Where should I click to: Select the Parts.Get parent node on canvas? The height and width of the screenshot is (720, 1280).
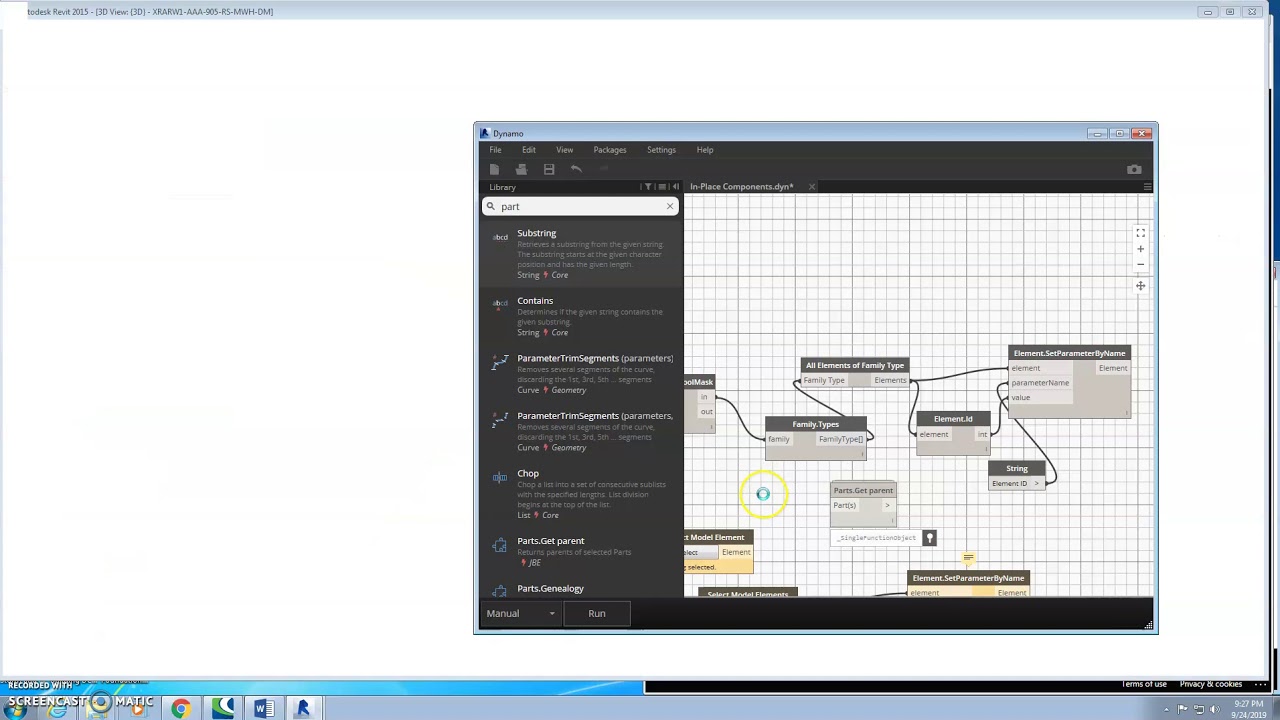click(x=863, y=491)
